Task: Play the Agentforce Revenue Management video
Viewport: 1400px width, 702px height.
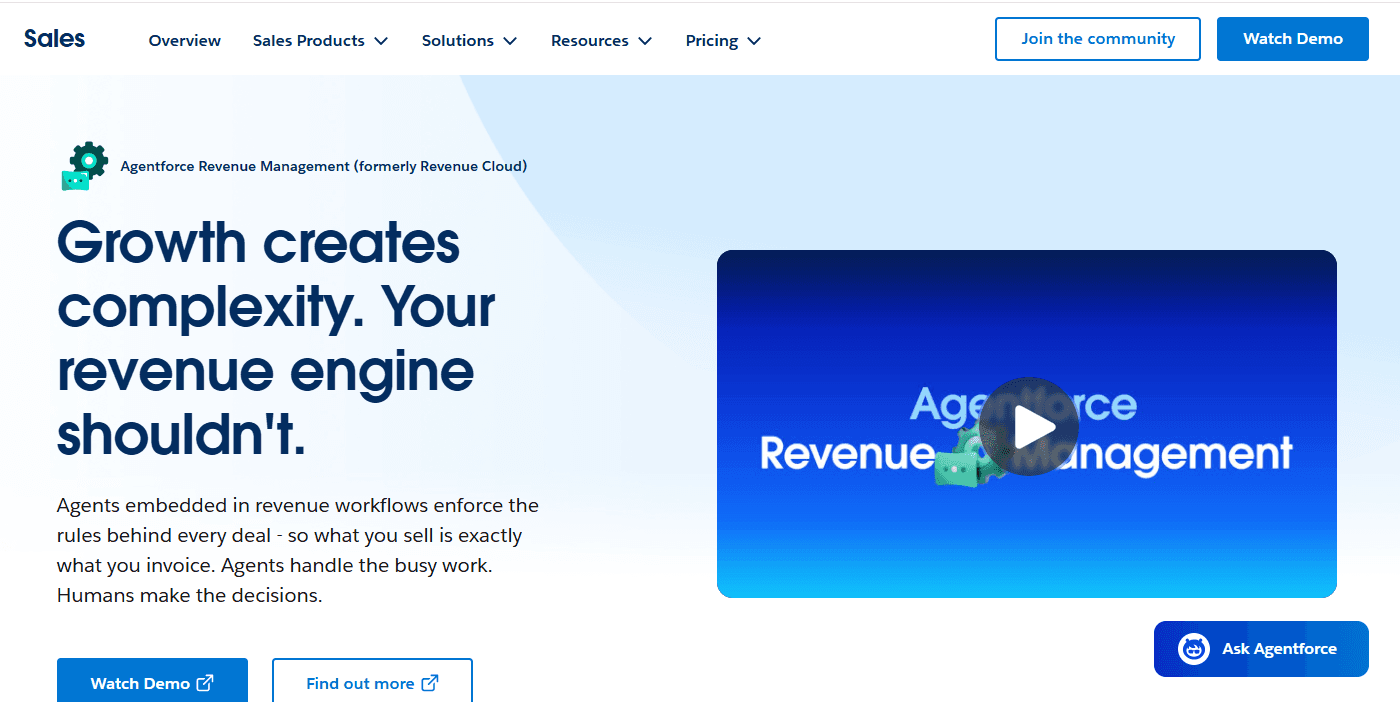Action: (1028, 426)
